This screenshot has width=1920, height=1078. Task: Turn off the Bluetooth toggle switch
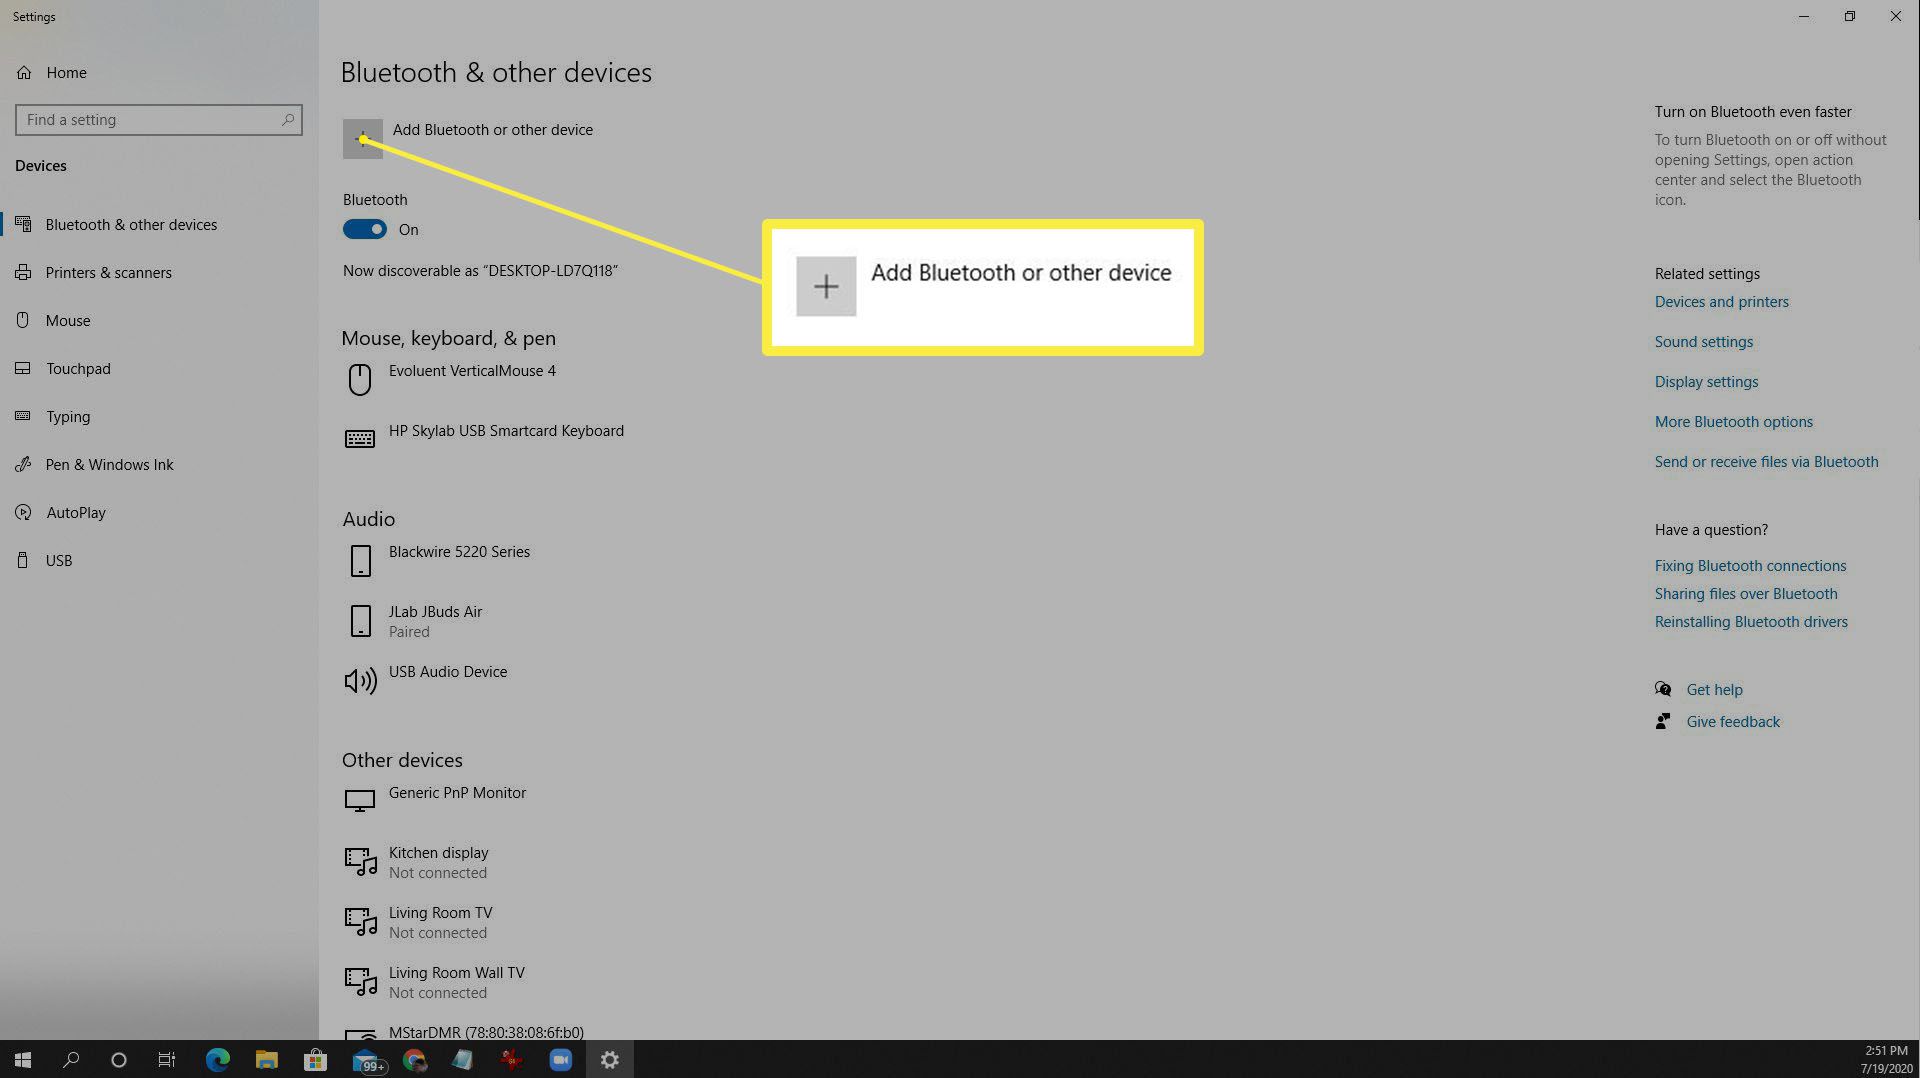point(365,230)
